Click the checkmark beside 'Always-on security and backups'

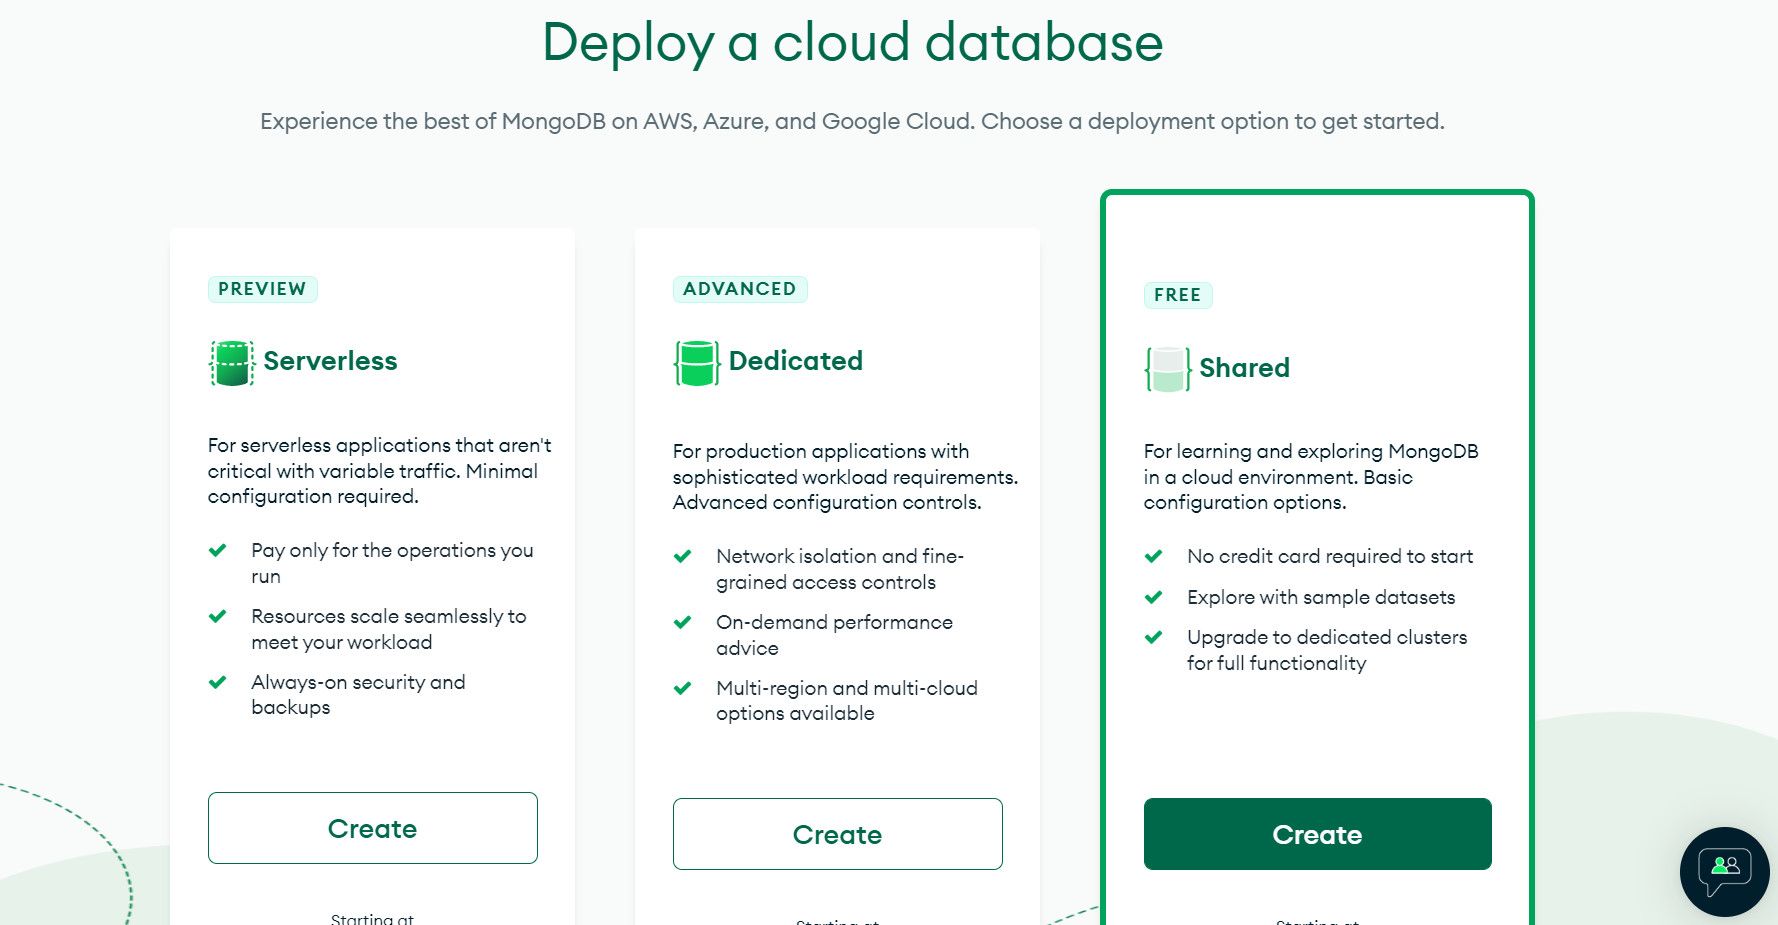pyautogui.click(x=219, y=682)
